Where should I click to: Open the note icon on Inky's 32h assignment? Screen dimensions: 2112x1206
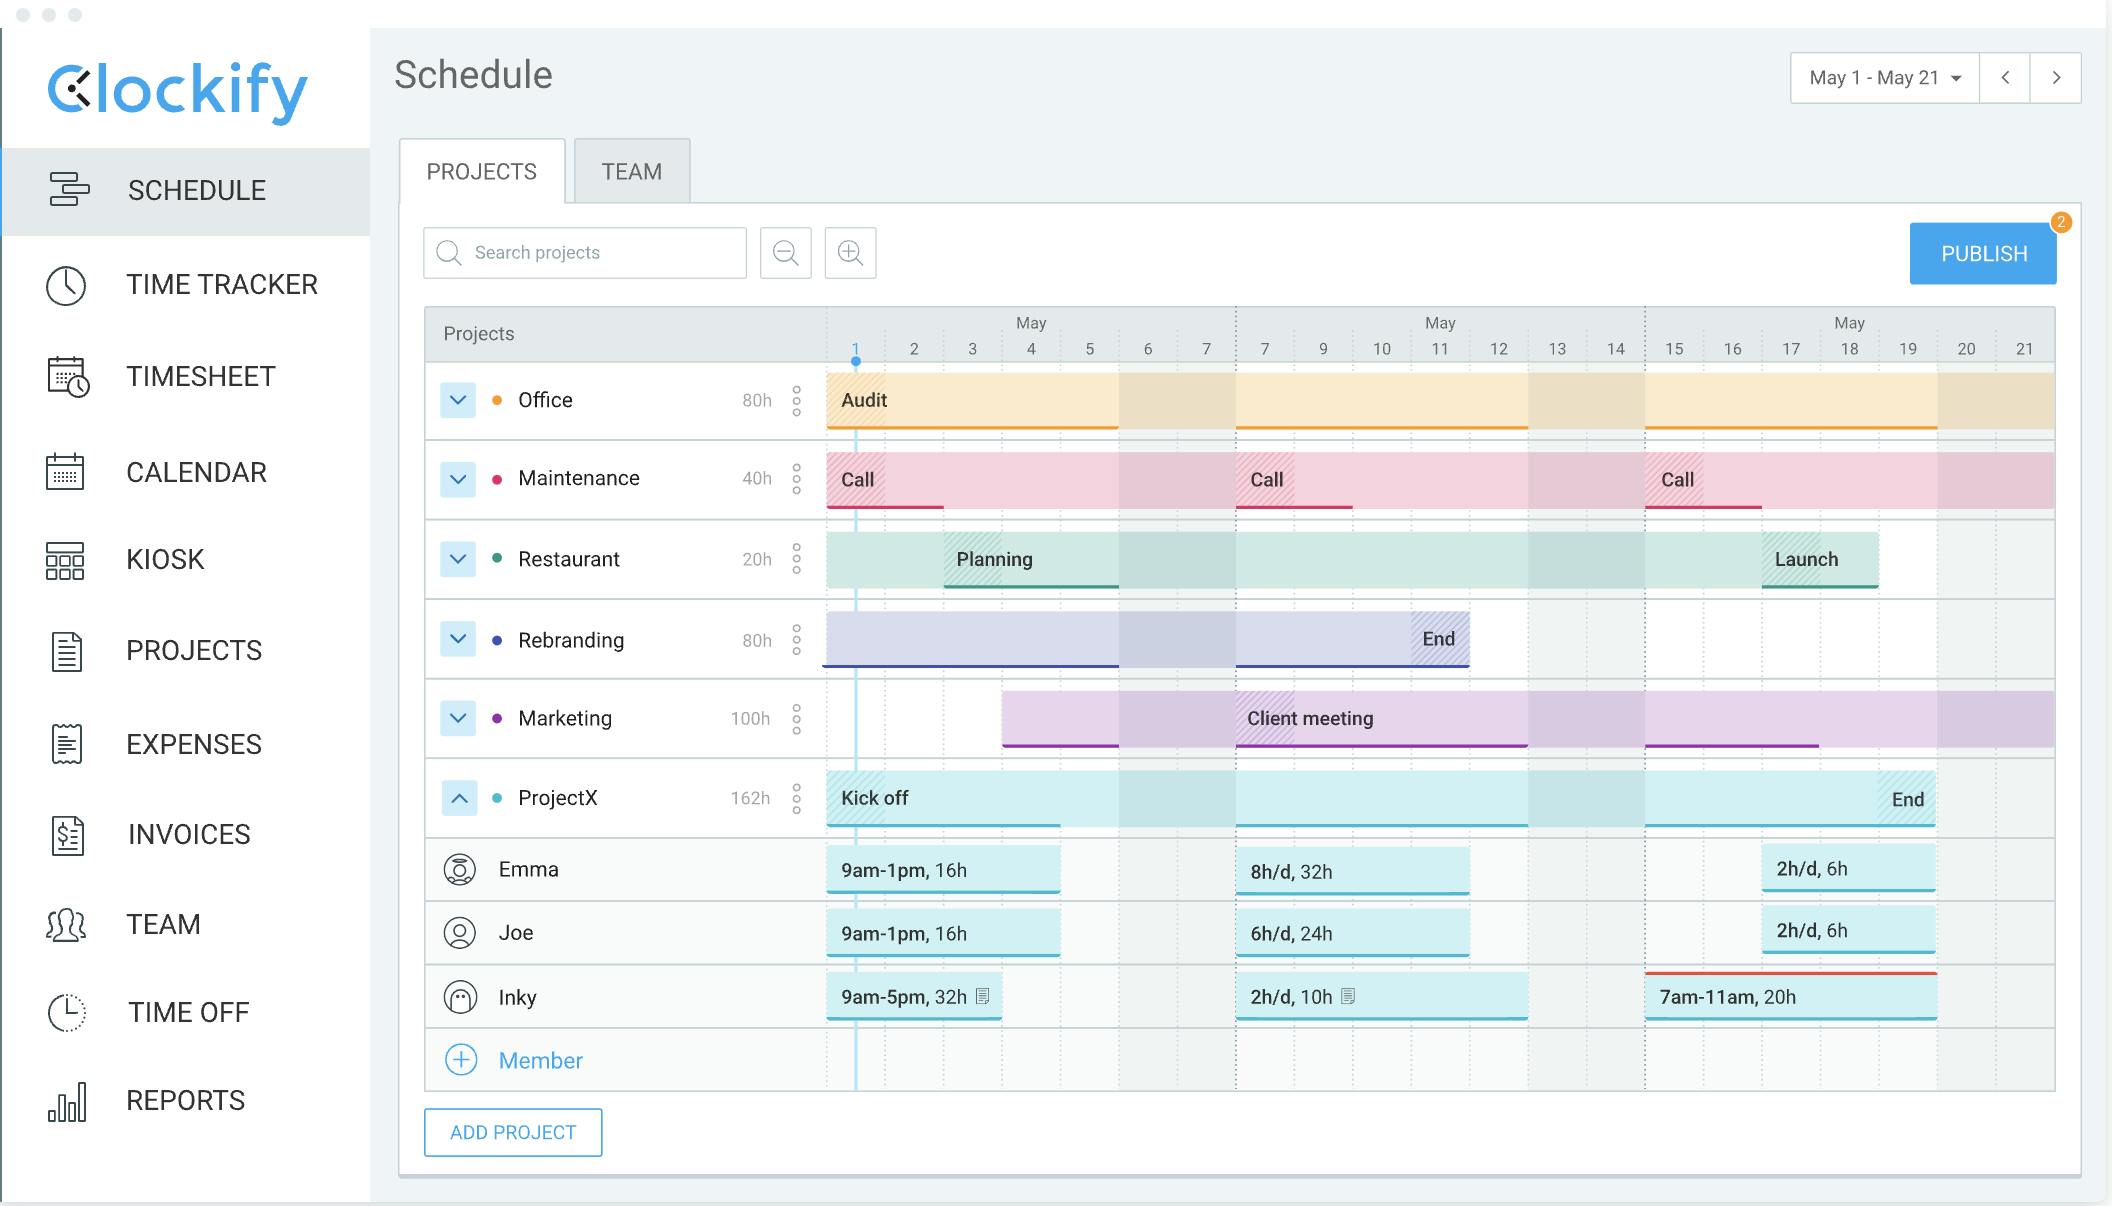coord(983,996)
